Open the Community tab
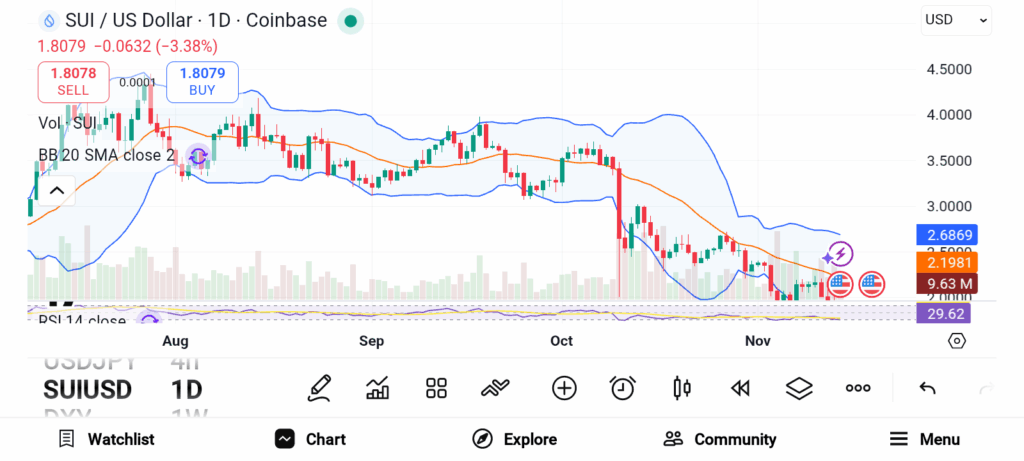Screen dimensions: 1024x461 (x=720, y=439)
